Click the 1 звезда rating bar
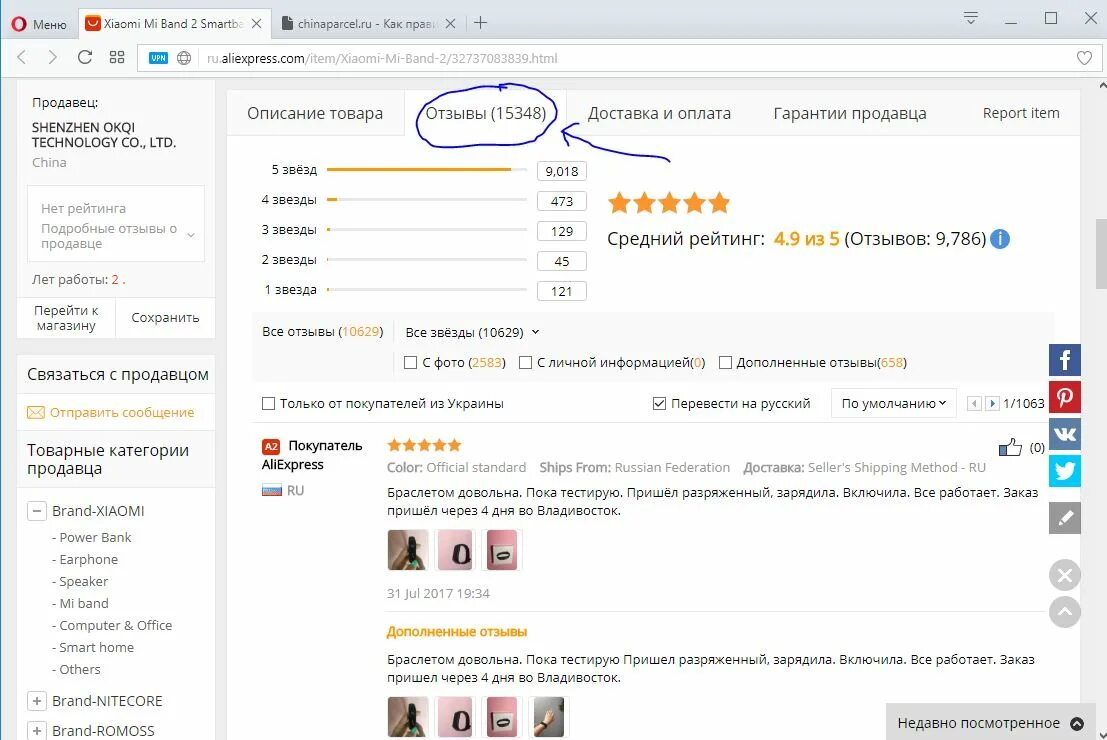Screen dimensions: 1107x740 (426, 290)
